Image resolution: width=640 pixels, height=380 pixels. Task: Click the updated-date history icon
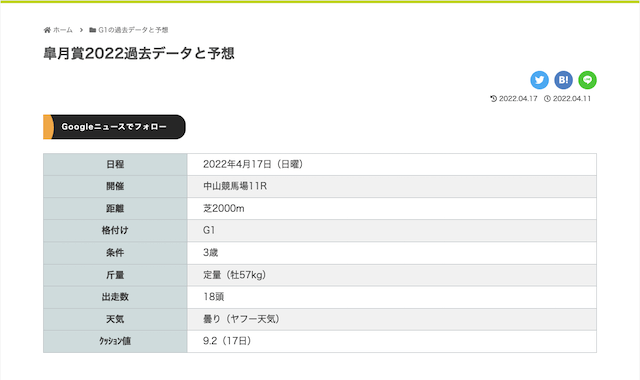coord(493,98)
